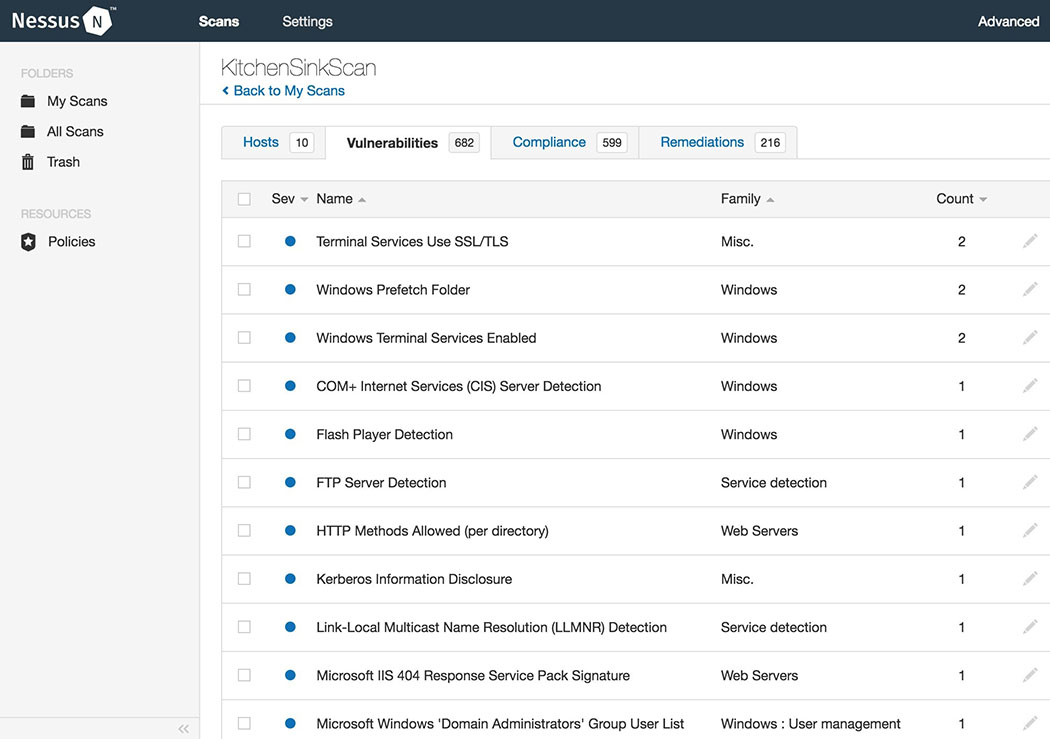Click the Remediations count badge 216

point(770,143)
